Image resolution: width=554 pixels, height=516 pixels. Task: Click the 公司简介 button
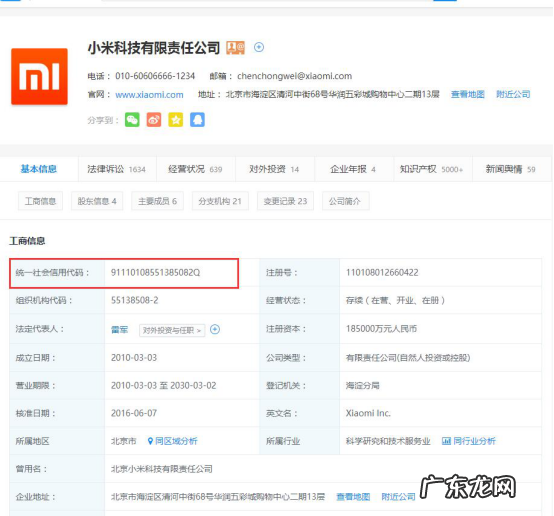click(345, 201)
